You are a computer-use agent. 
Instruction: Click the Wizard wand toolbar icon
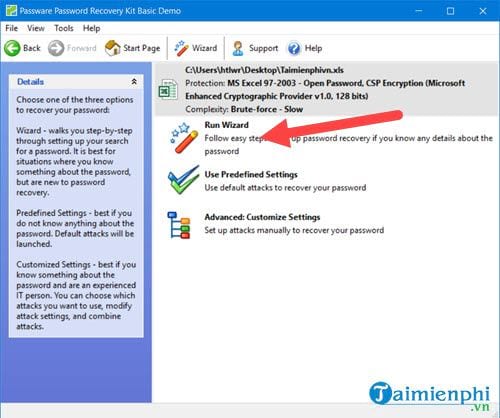pyautogui.click(x=181, y=48)
